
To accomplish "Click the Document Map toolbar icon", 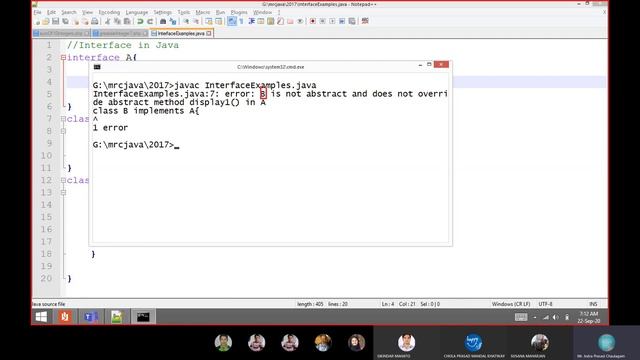I will (270, 21).
